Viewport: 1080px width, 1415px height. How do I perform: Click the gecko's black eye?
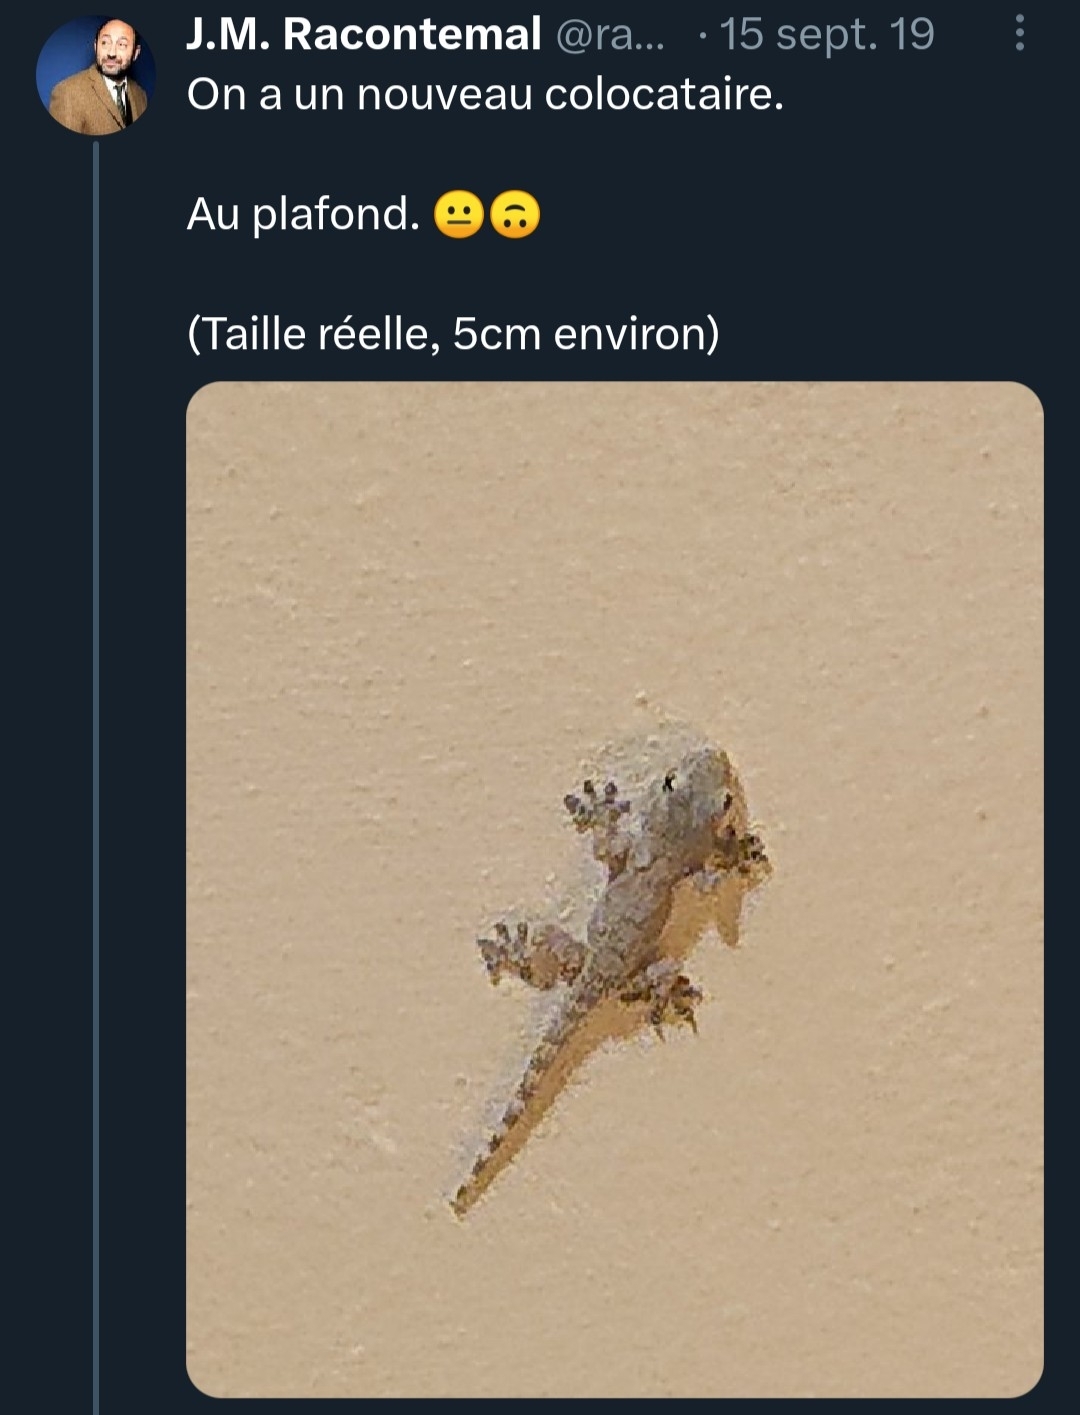tap(669, 780)
